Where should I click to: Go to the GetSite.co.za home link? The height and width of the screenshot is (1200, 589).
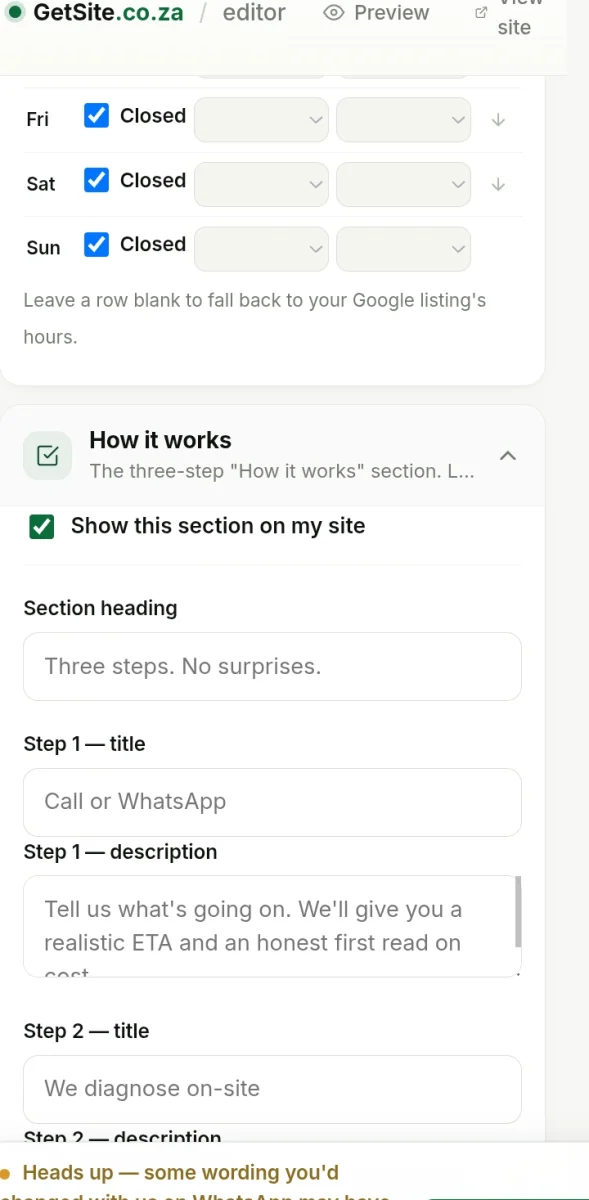click(107, 13)
